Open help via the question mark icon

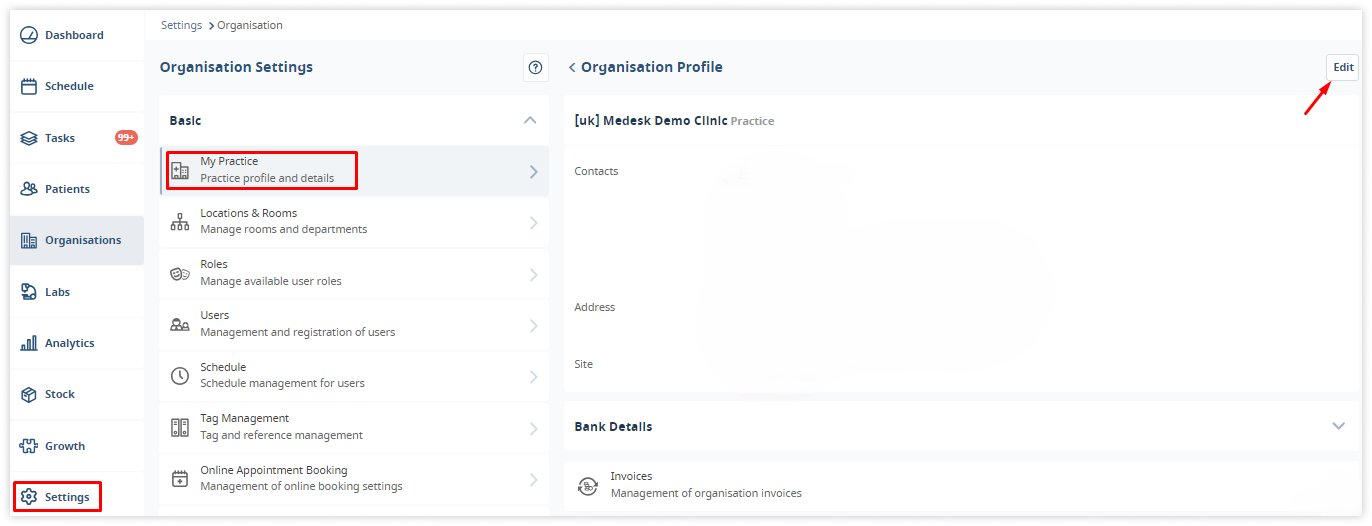pyautogui.click(x=535, y=67)
